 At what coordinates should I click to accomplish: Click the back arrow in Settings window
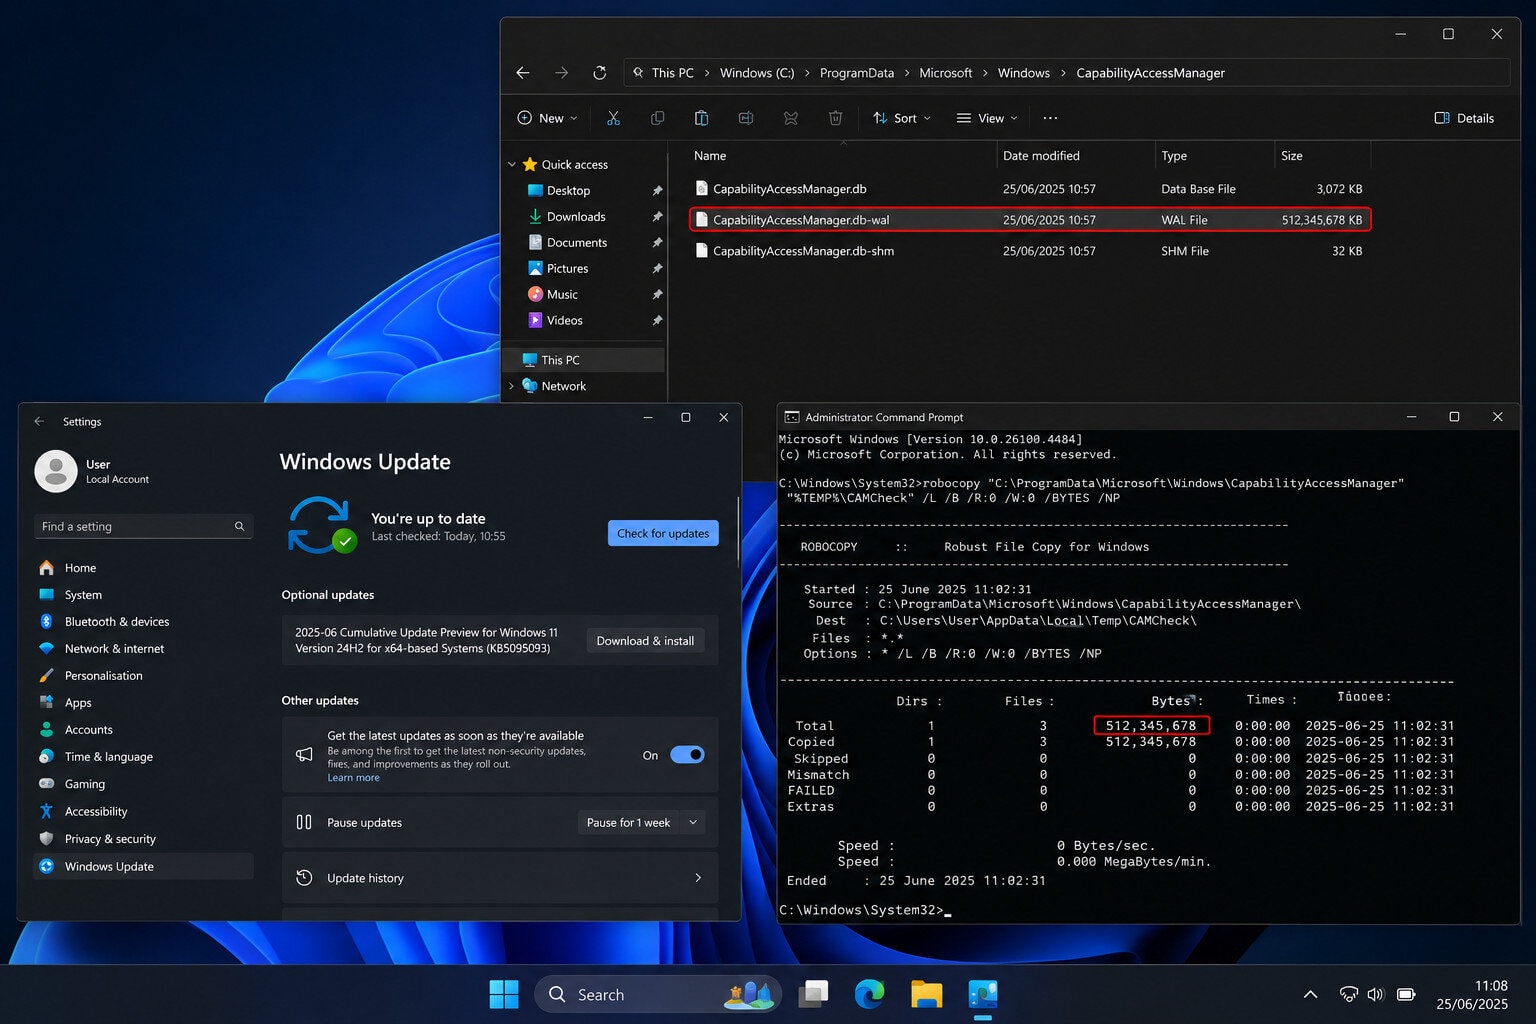tap(39, 421)
